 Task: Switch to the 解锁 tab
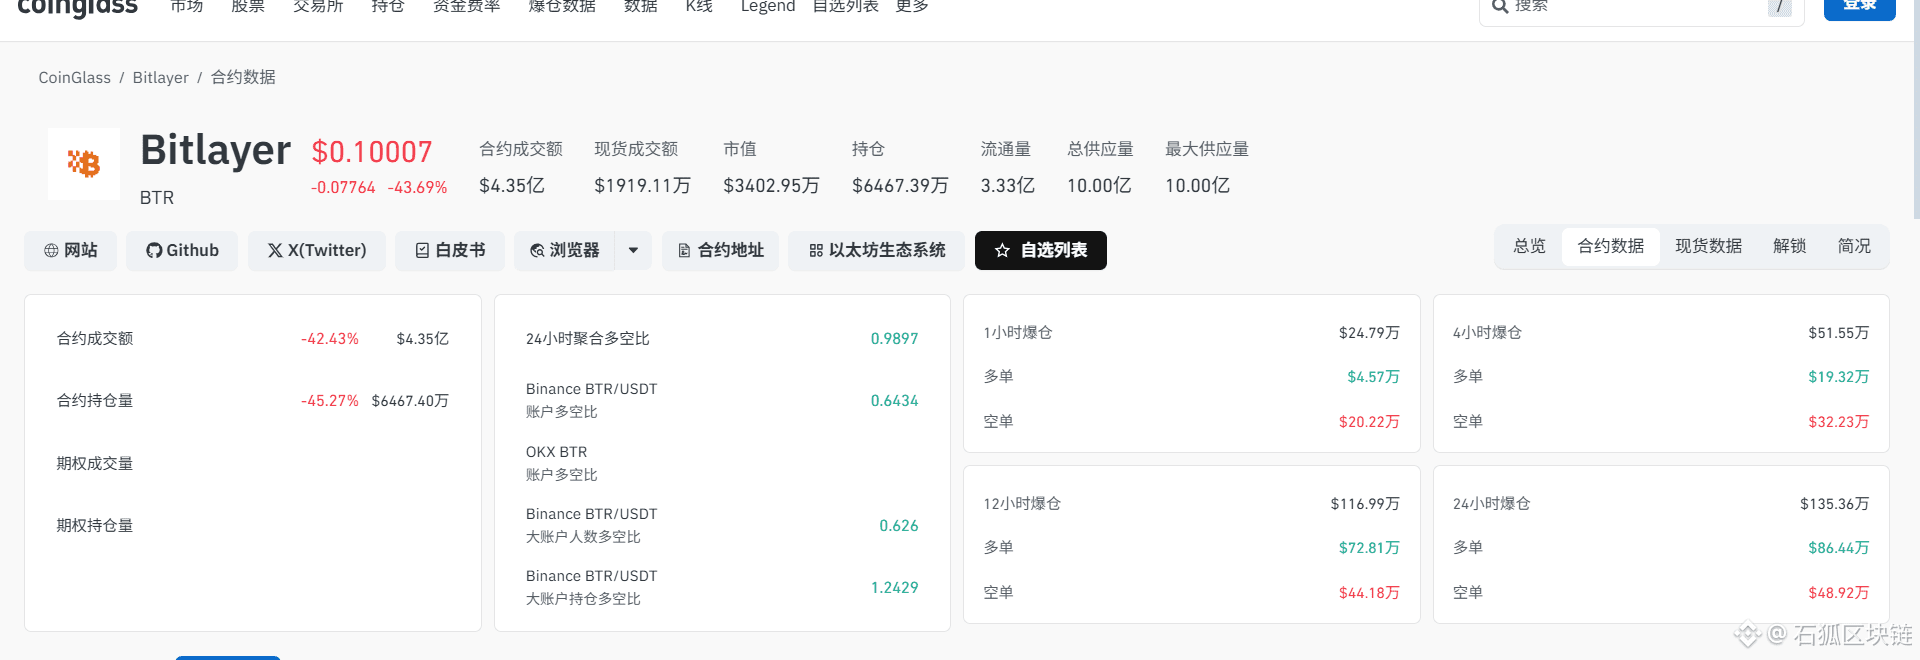[1790, 246]
